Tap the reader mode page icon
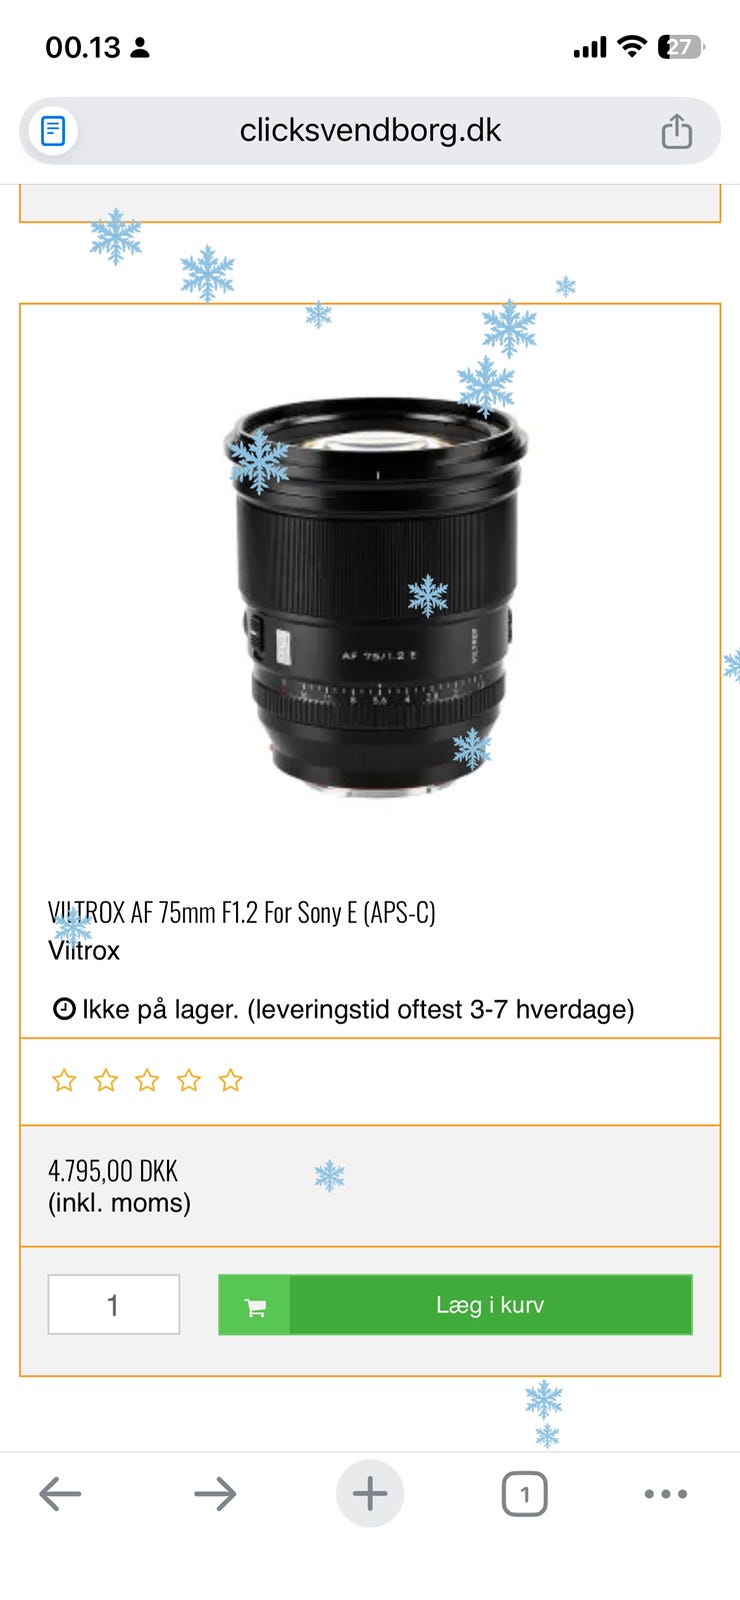This screenshot has height=1600, width=740. pyautogui.click(x=53, y=131)
